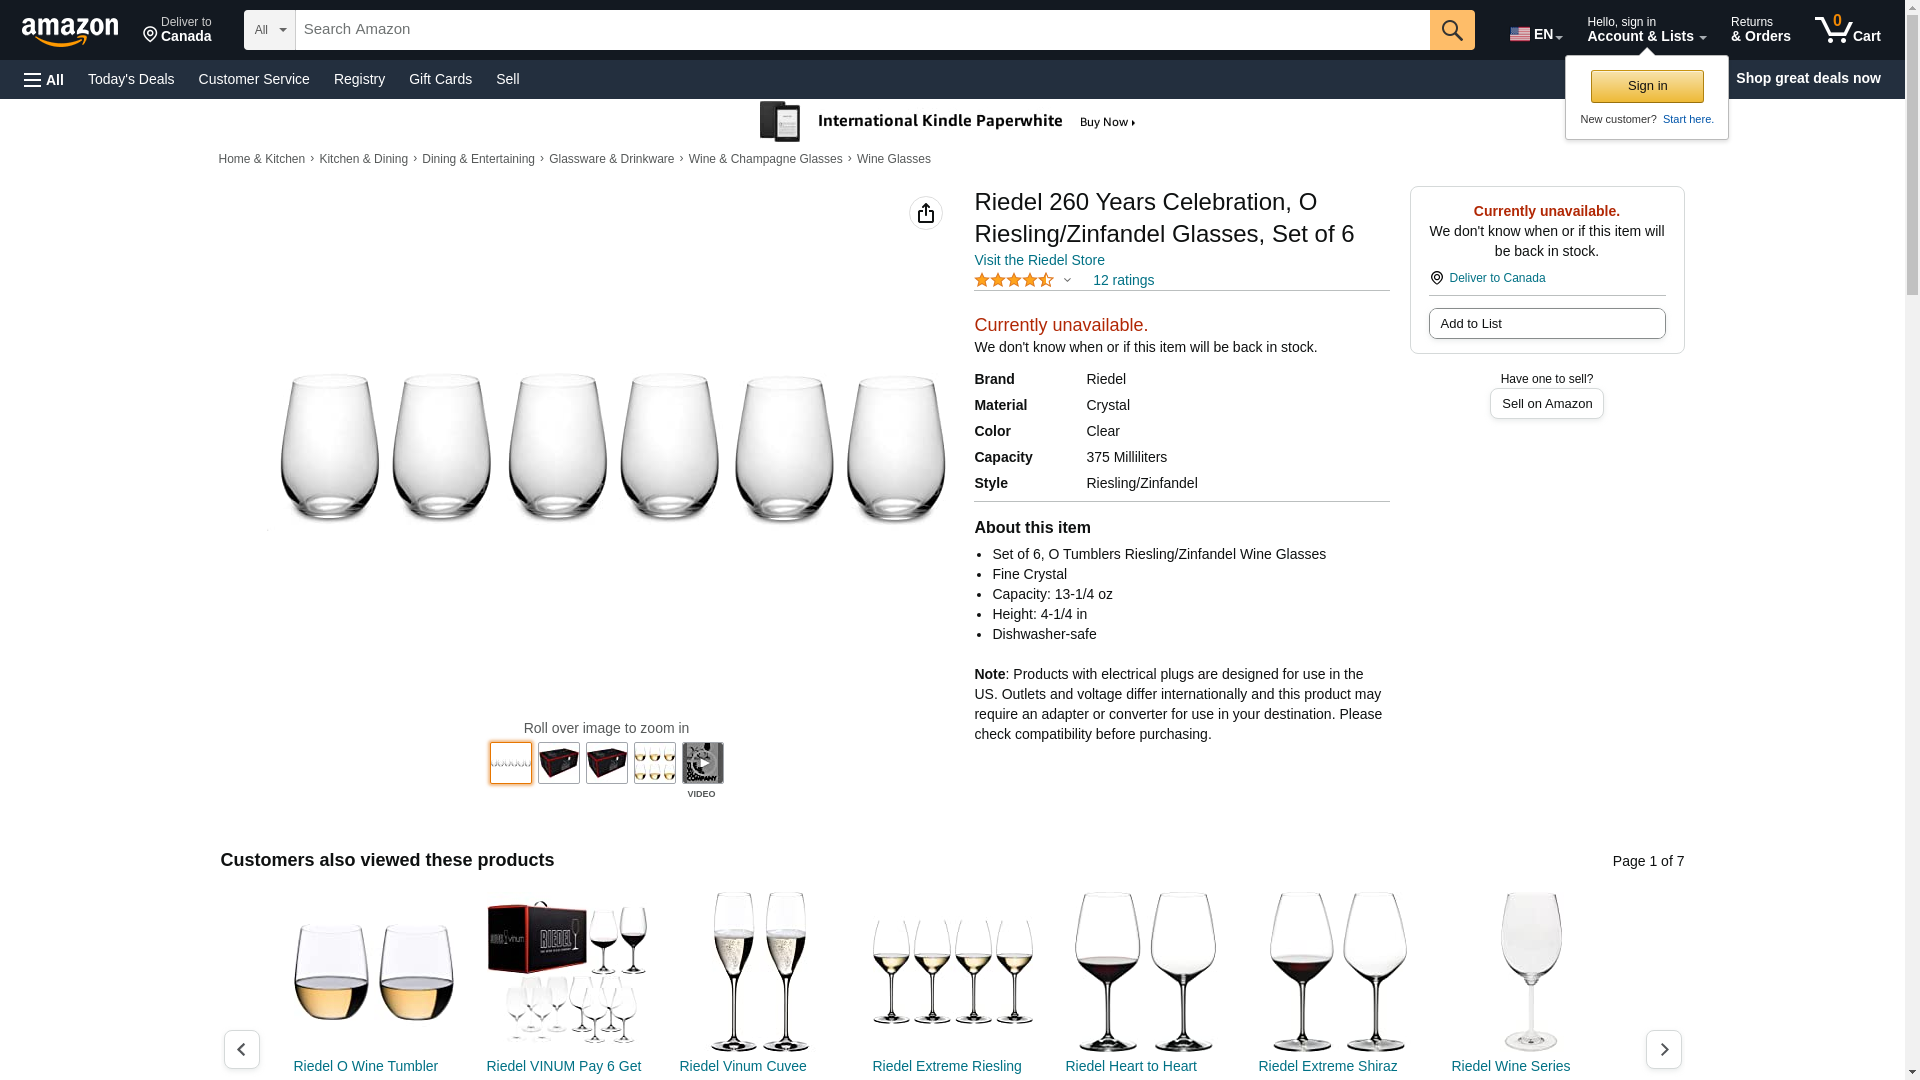Viewport: 1920px width, 1080px height.
Task: Click the yellow Sign in button
Action: coord(1646,86)
